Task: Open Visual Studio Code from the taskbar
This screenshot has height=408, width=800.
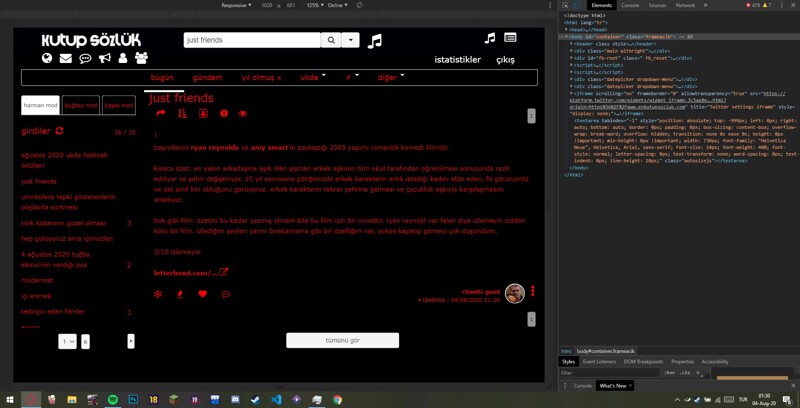Action: (277, 399)
